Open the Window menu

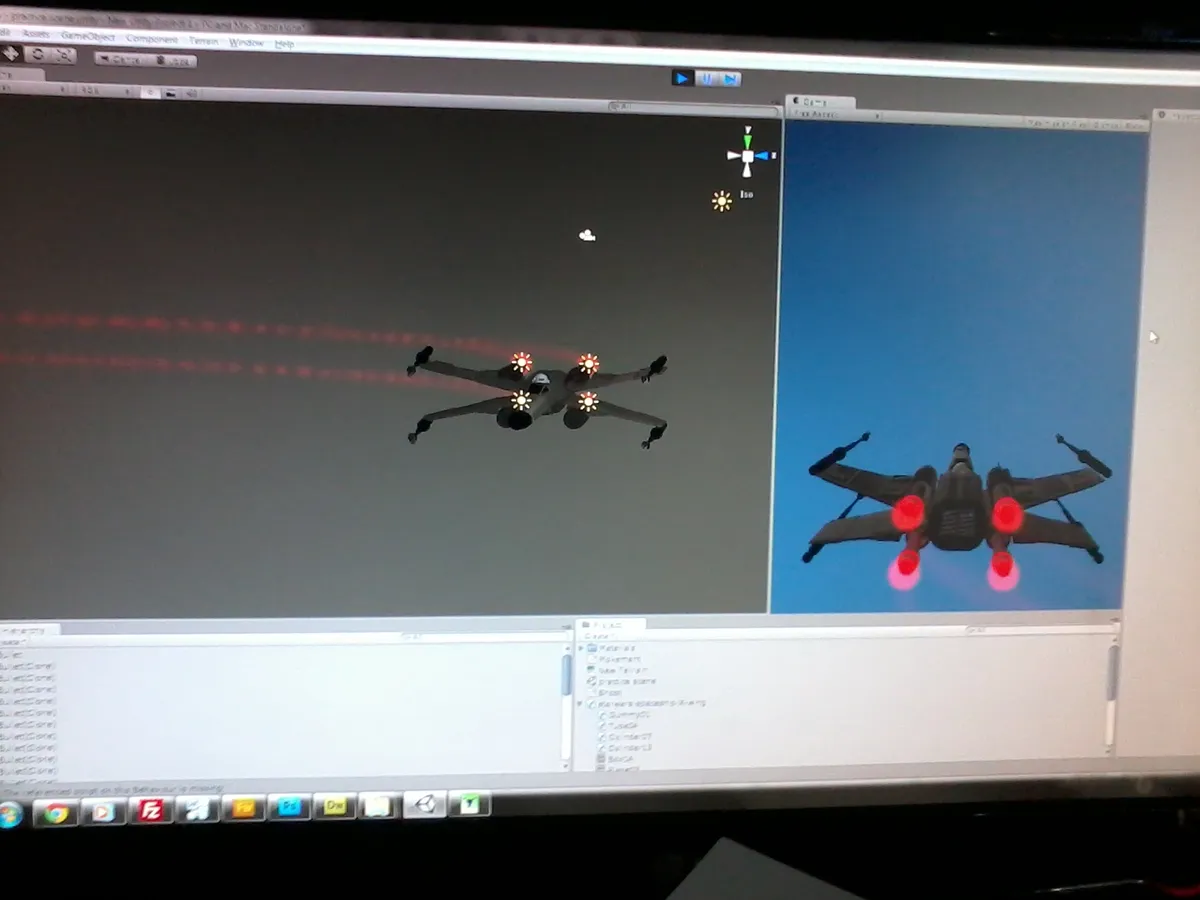(246, 43)
